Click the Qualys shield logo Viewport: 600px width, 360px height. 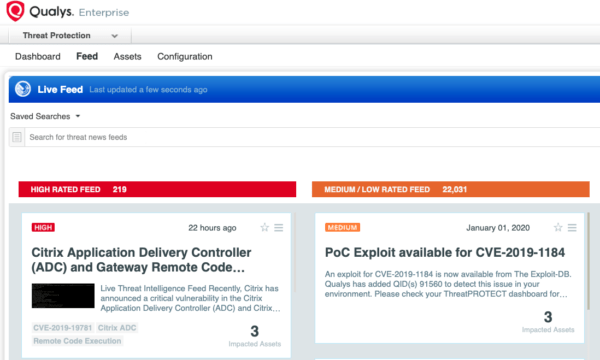pos(15,11)
